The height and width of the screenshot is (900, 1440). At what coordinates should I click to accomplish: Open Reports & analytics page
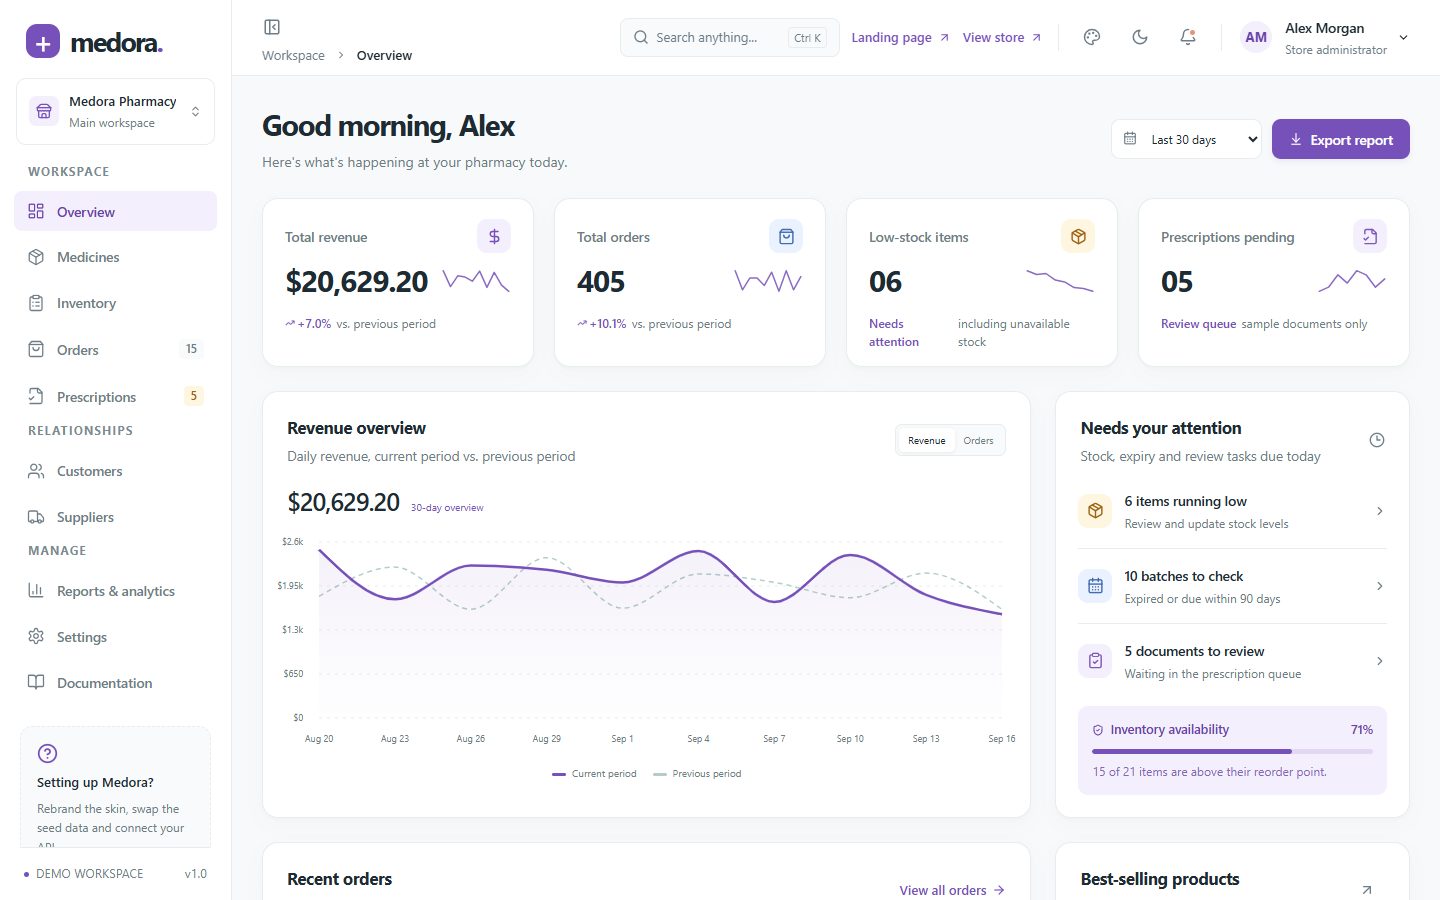click(x=115, y=591)
